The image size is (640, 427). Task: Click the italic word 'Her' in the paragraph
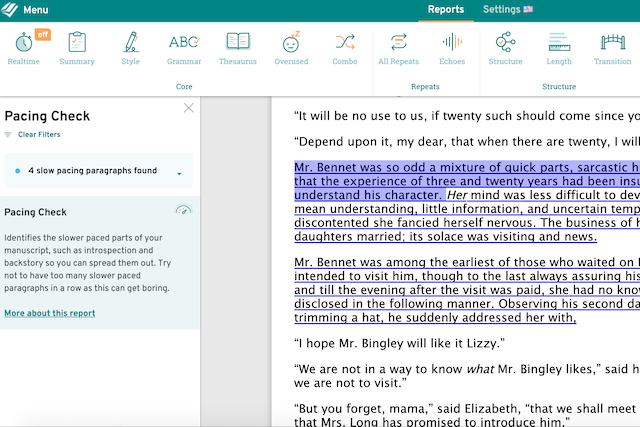456,195
